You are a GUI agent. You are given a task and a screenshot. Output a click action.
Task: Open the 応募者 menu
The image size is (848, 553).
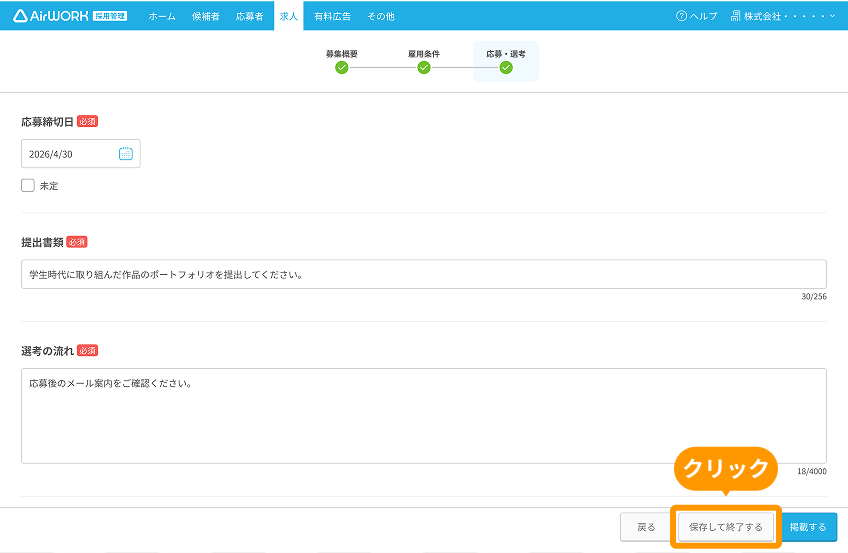coord(249,16)
